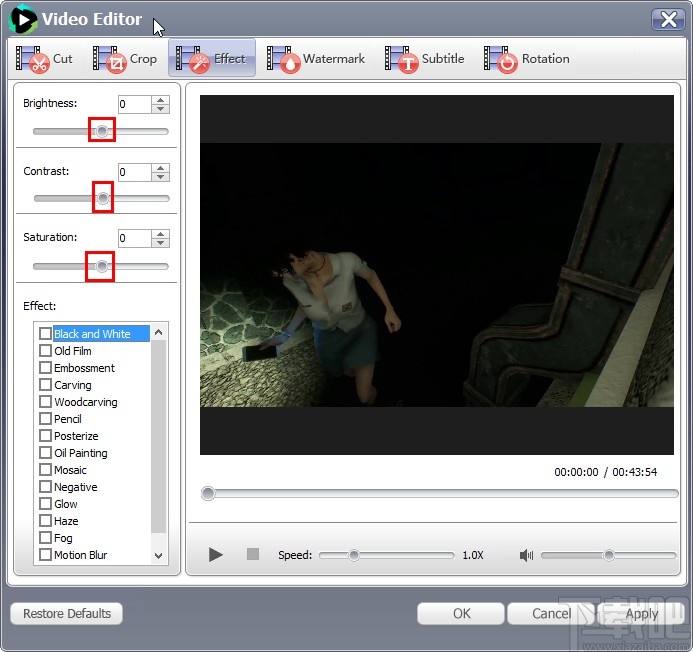This screenshot has width=693, height=652.
Task: Click the Saturation value field
Action: click(135, 238)
